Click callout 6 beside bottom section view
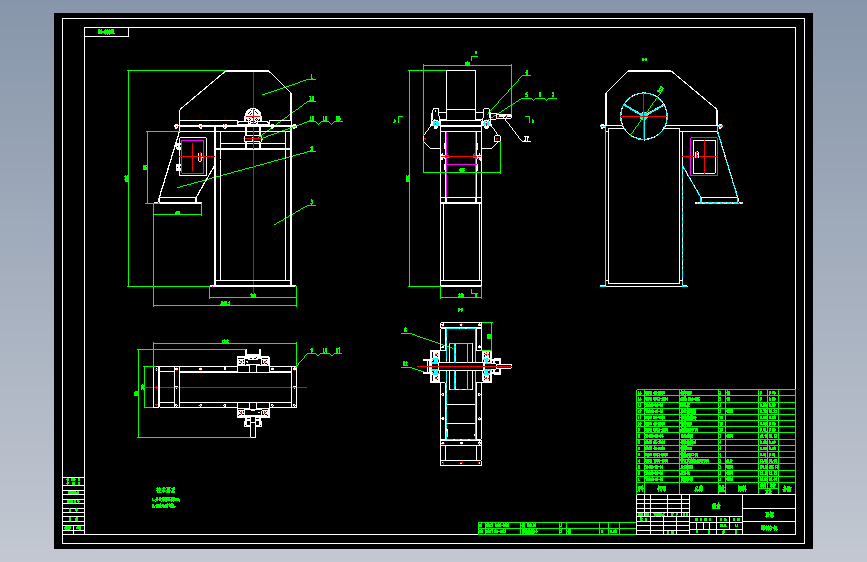Image resolution: width=867 pixels, height=562 pixels. click(x=405, y=330)
